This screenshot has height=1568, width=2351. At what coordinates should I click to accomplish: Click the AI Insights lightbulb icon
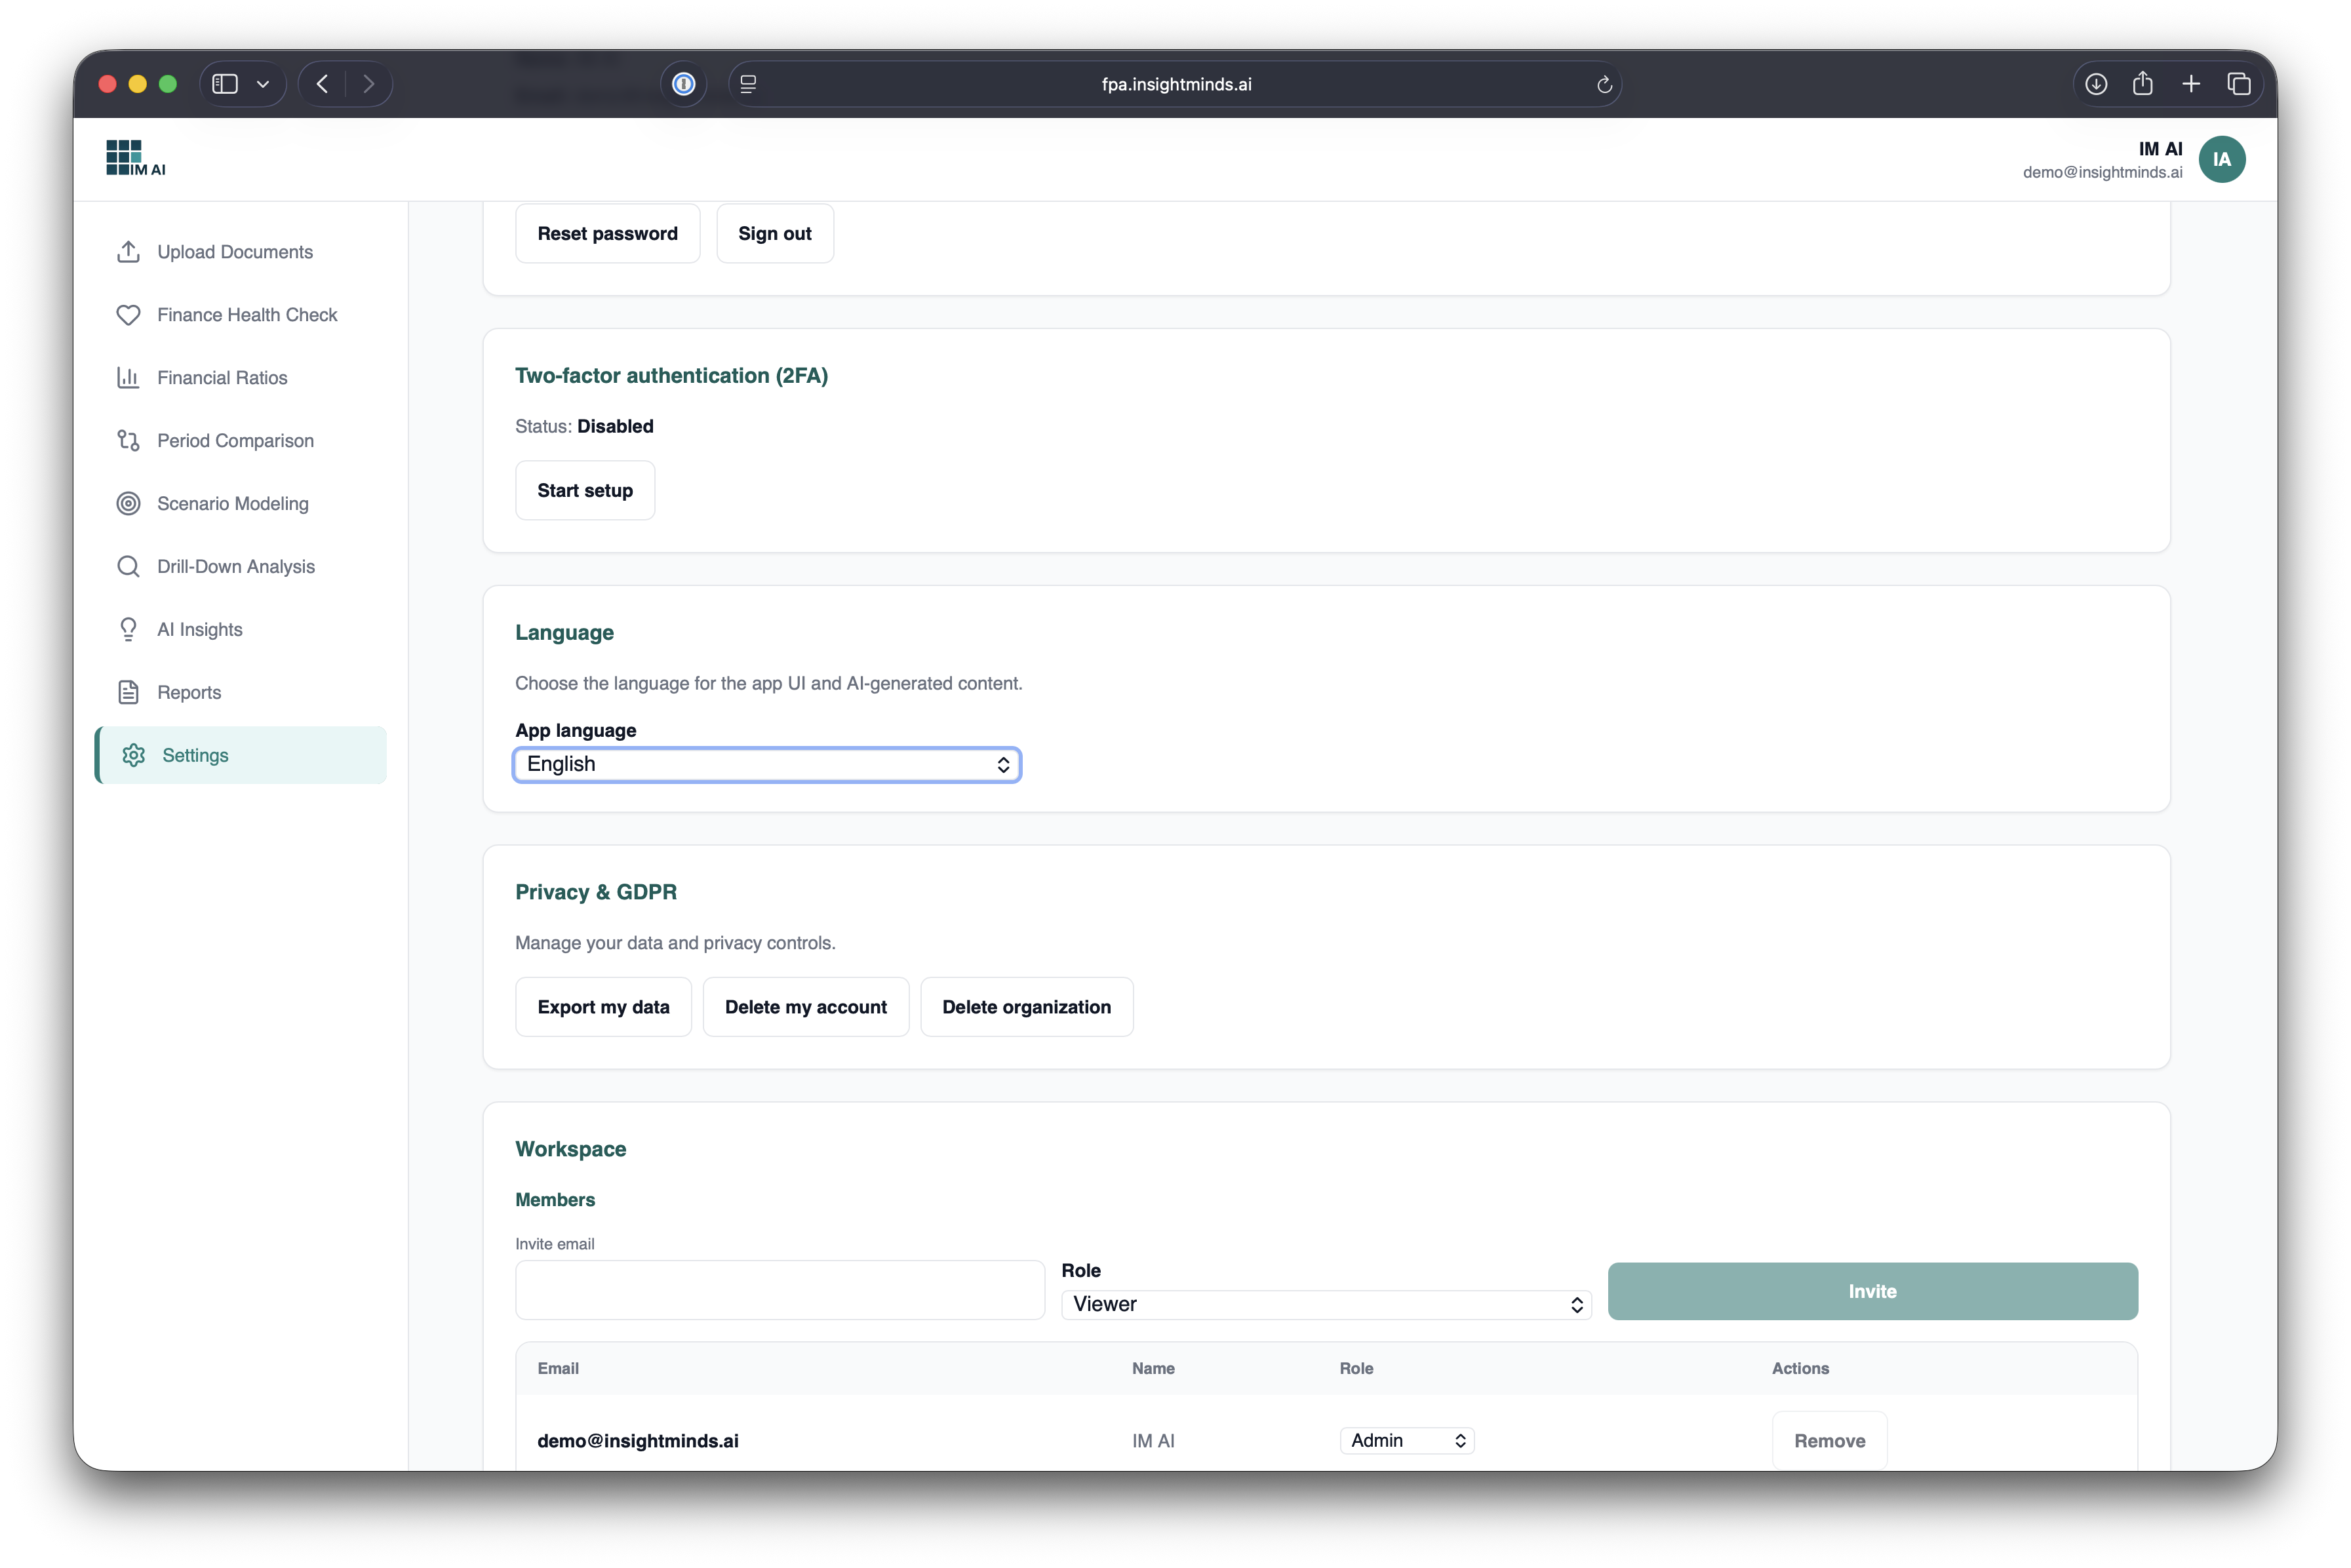pos(128,630)
